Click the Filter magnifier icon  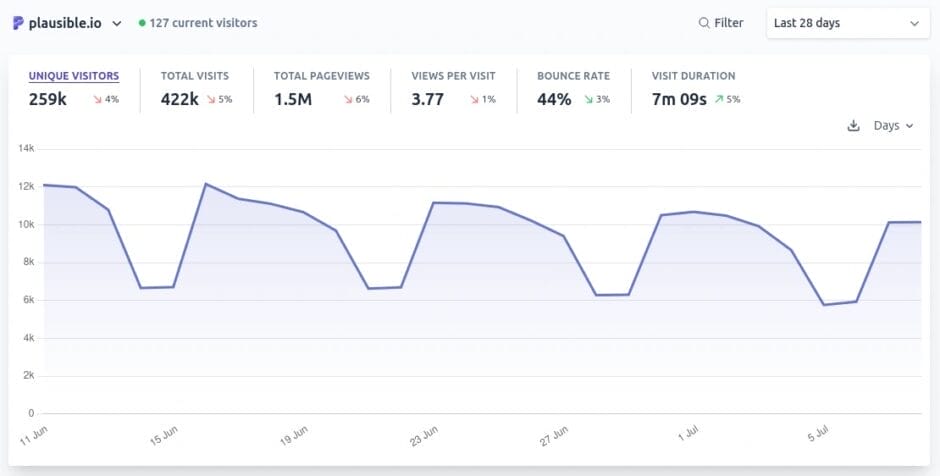click(x=704, y=23)
